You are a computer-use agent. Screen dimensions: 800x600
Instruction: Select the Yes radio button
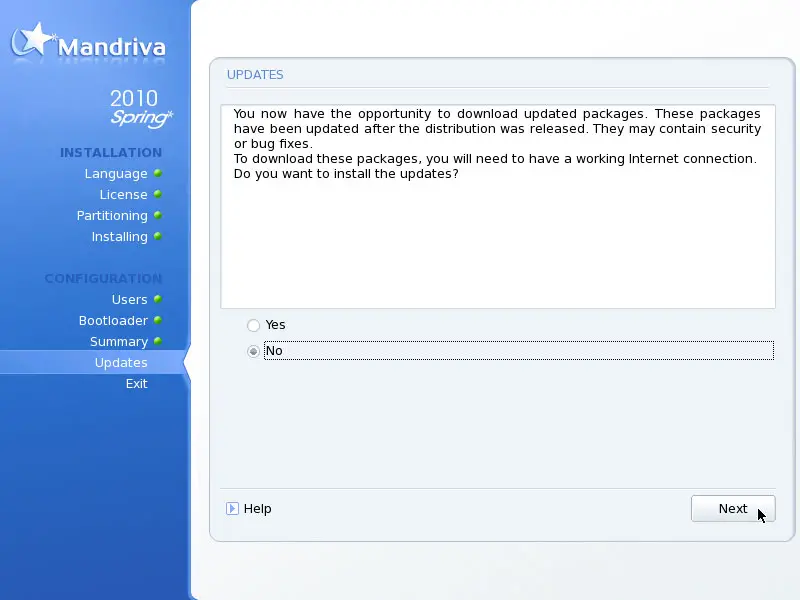254,325
